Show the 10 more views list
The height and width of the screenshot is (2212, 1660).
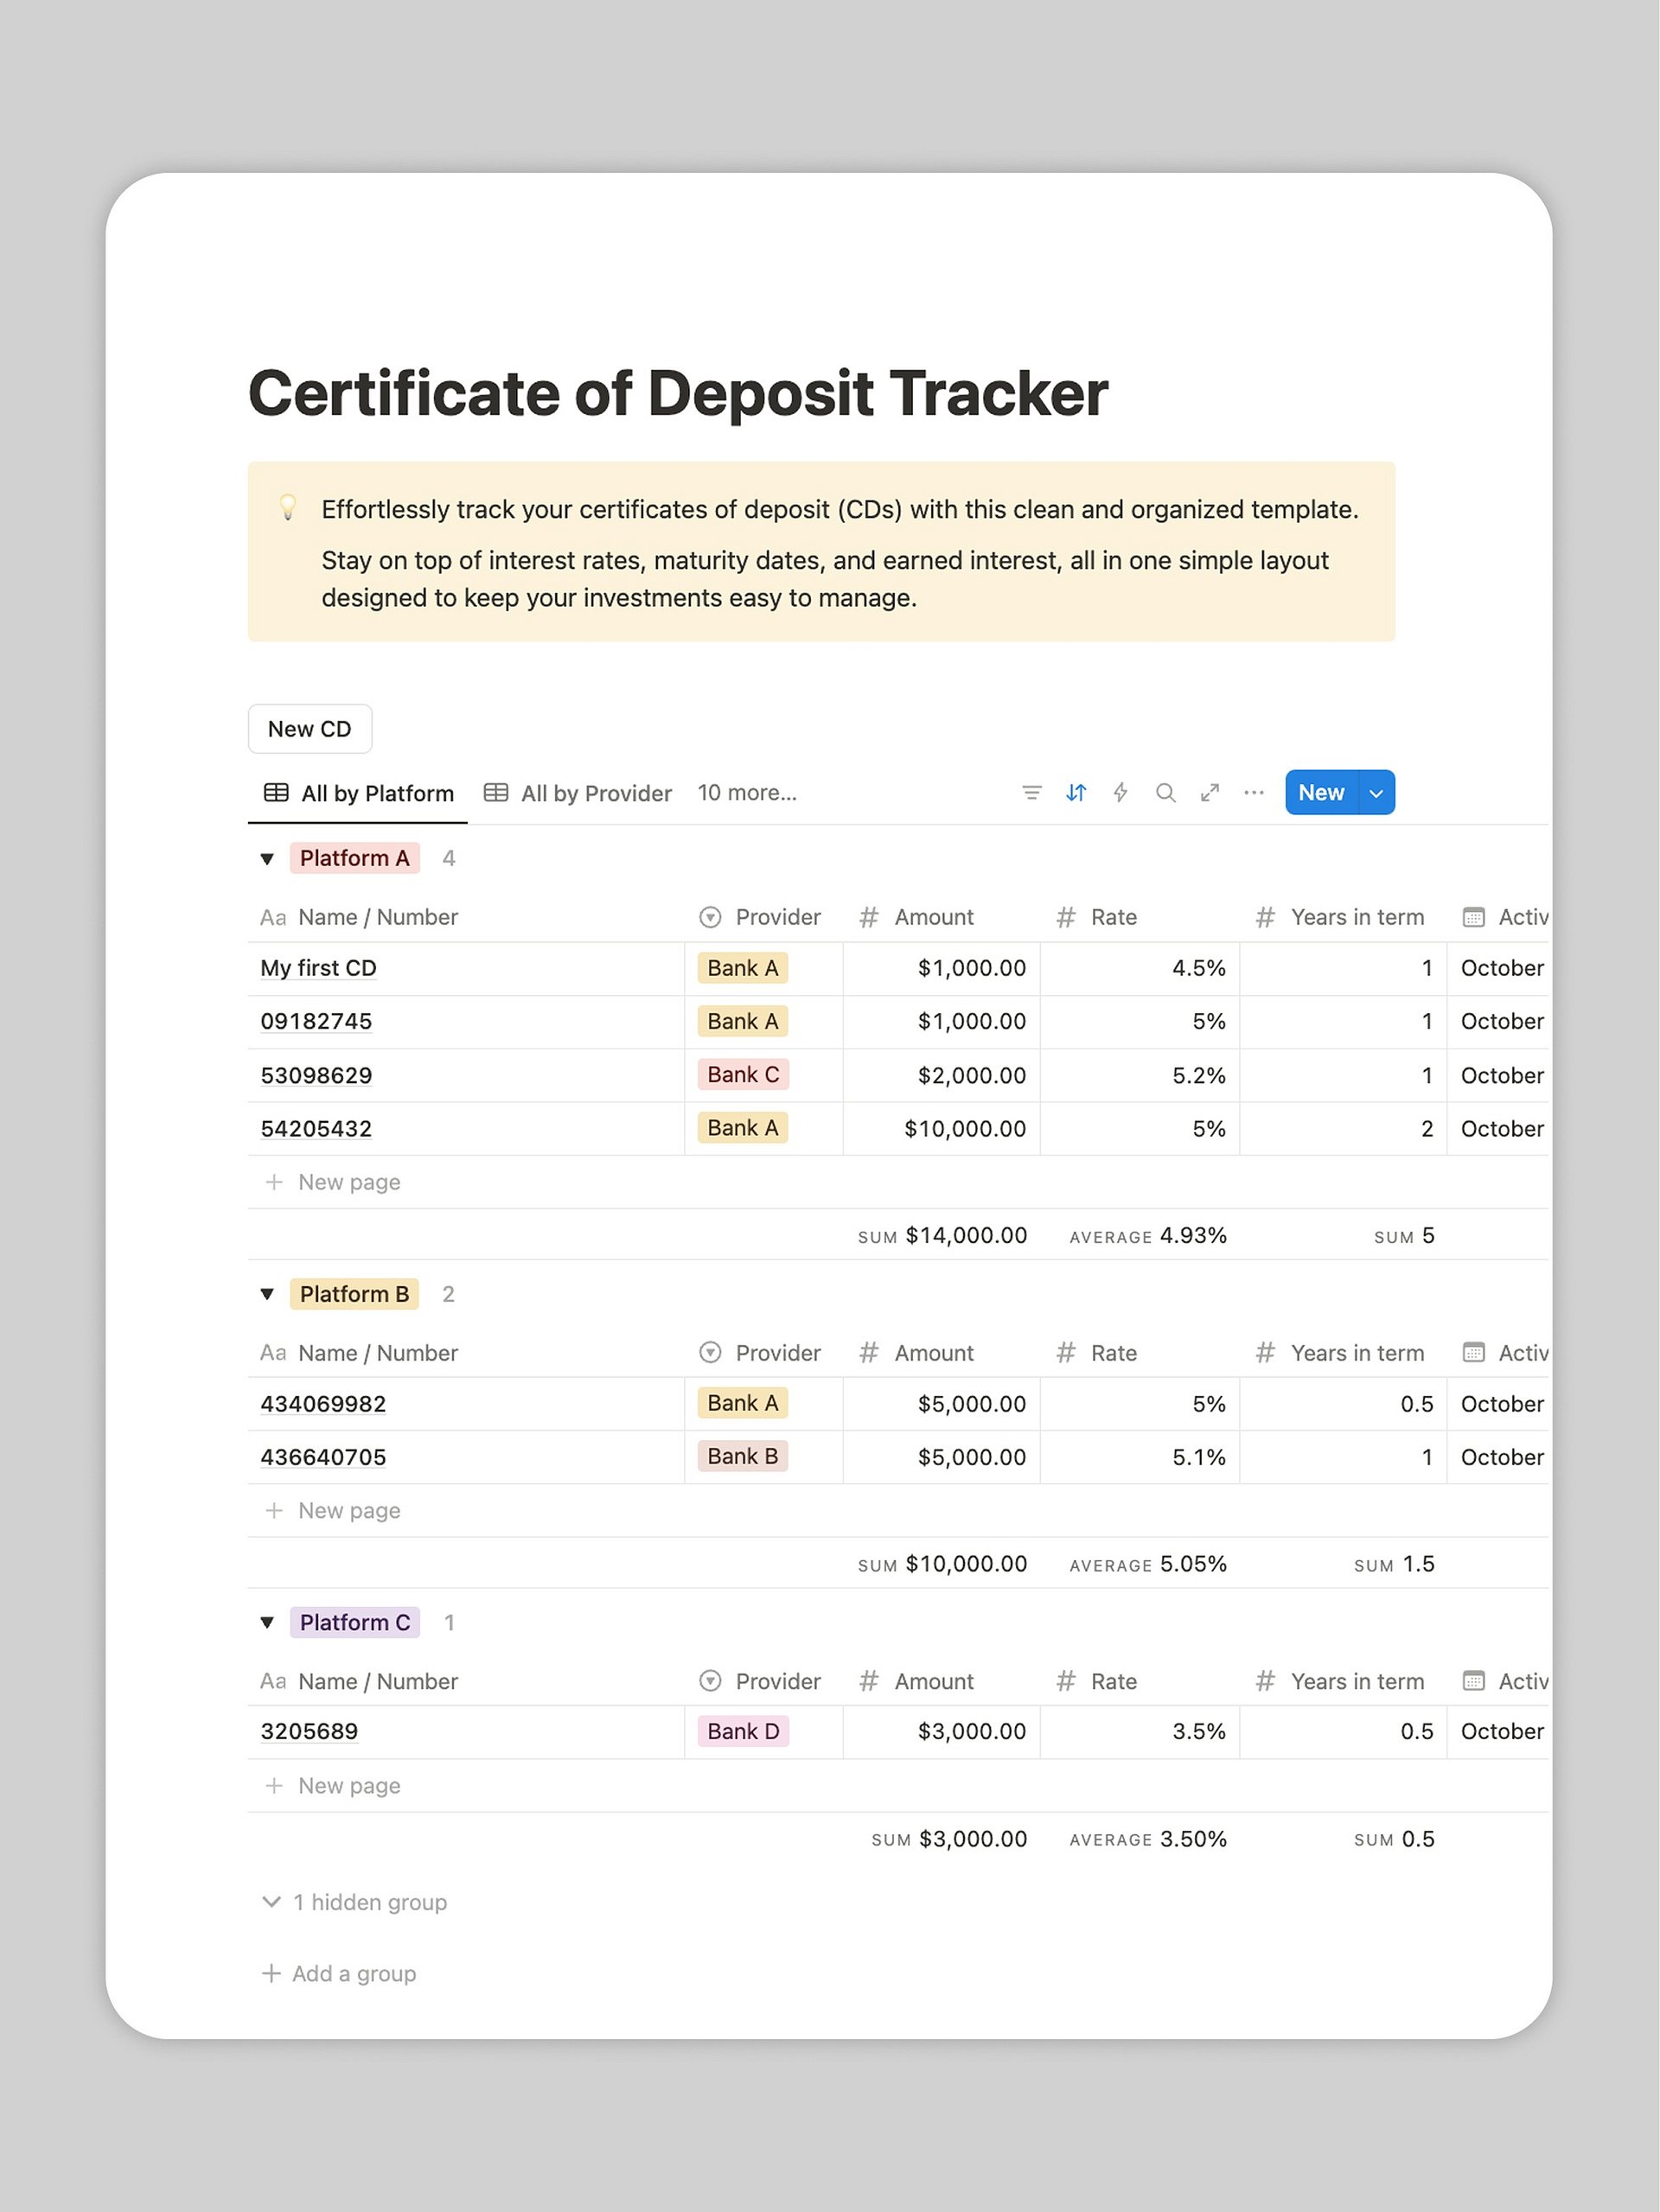click(x=747, y=793)
